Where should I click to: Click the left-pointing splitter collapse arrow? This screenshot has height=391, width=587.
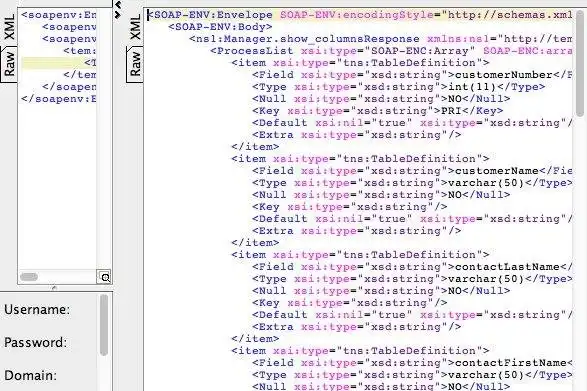point(118,5)
